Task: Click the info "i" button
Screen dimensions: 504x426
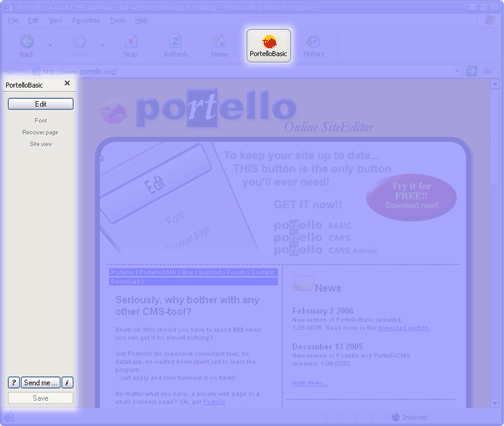Action: 67,383
